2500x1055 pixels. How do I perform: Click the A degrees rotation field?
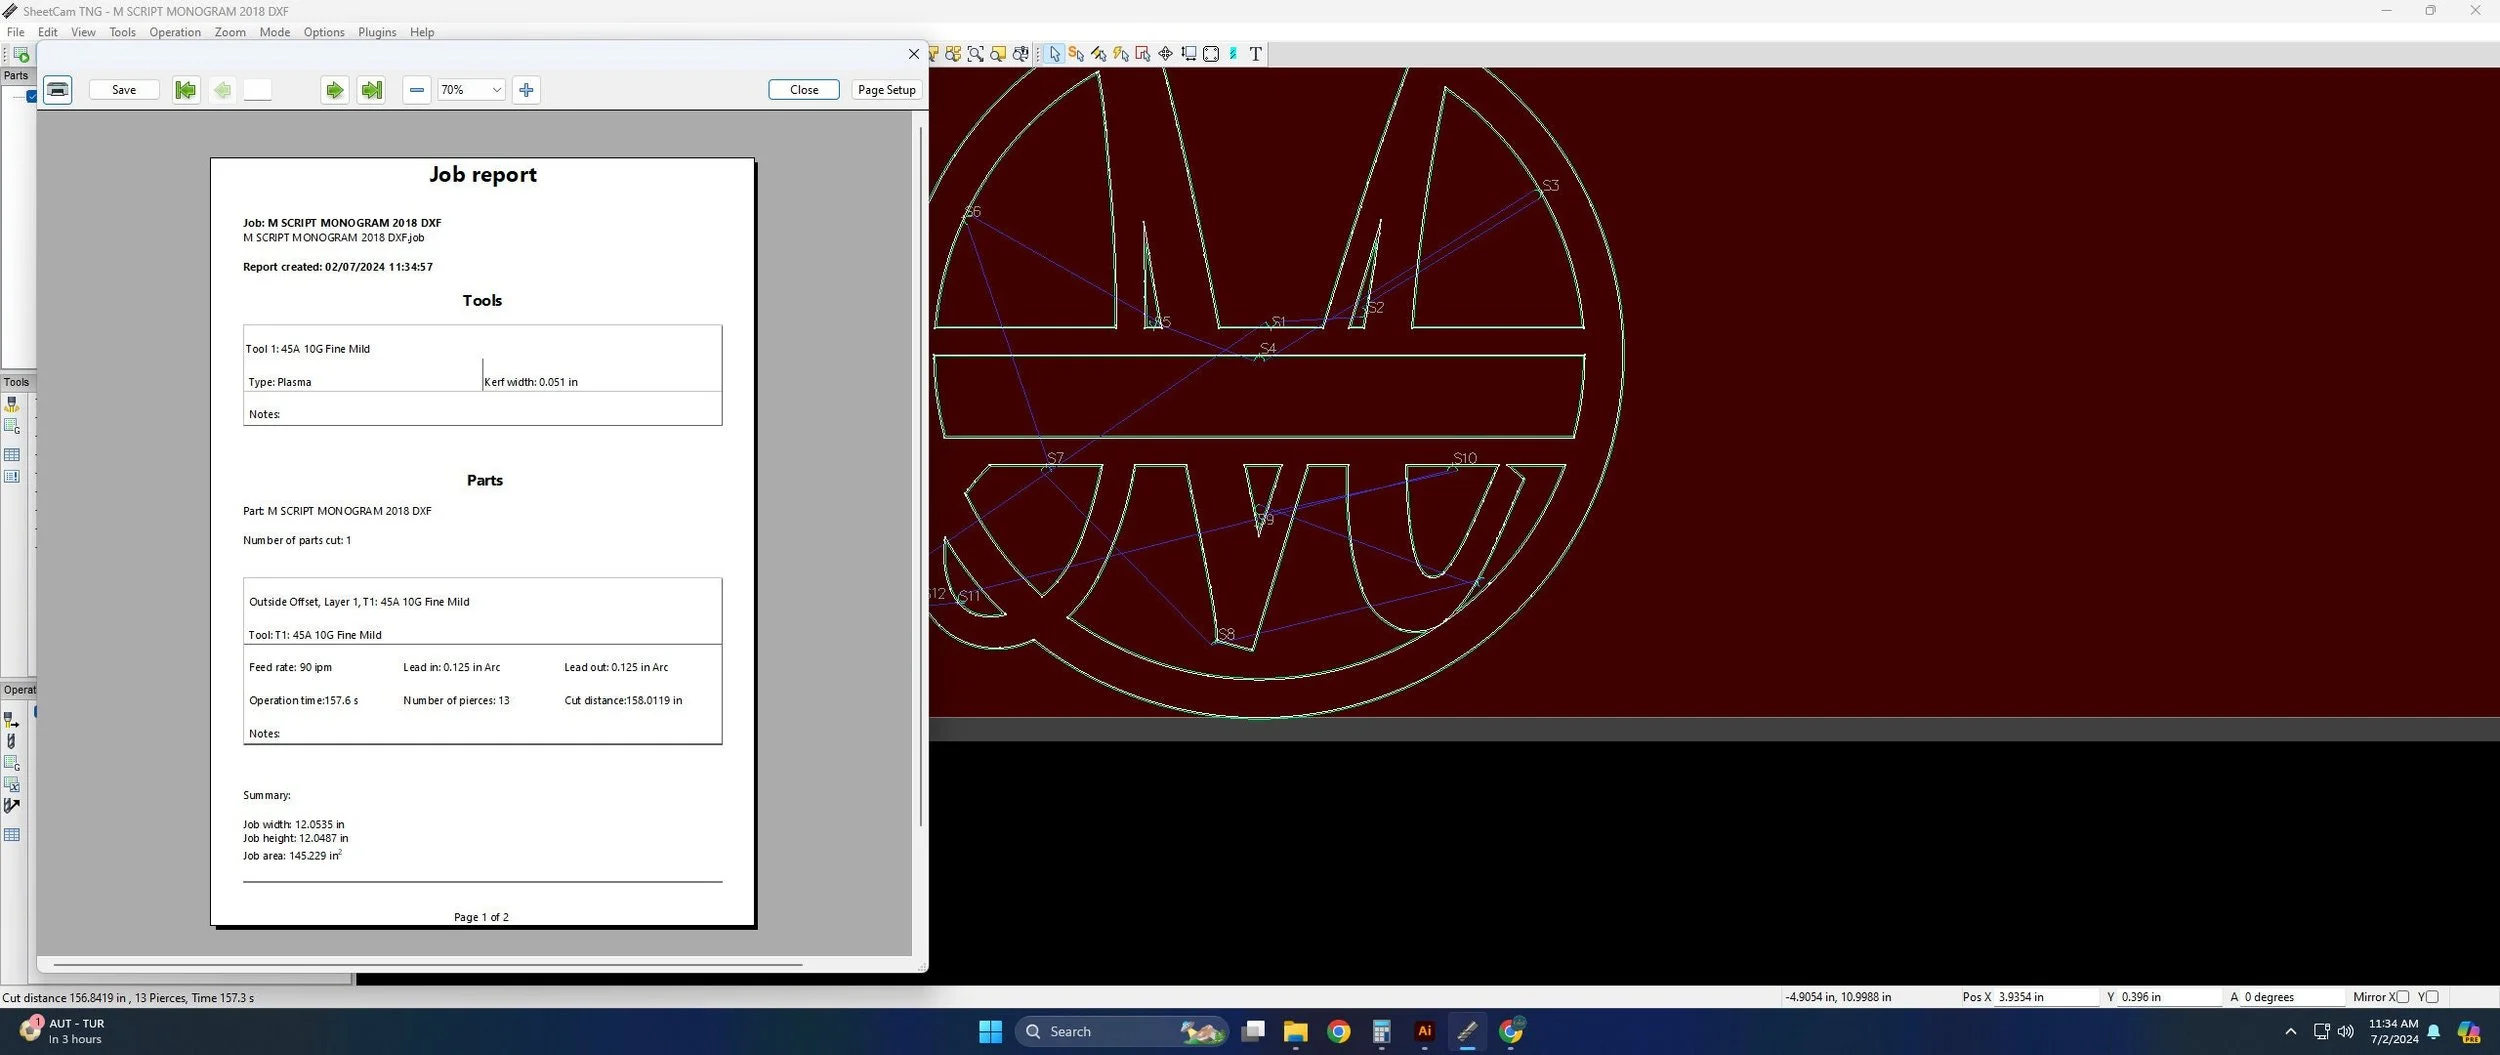pyautogui.click(x=2292, y=997)
